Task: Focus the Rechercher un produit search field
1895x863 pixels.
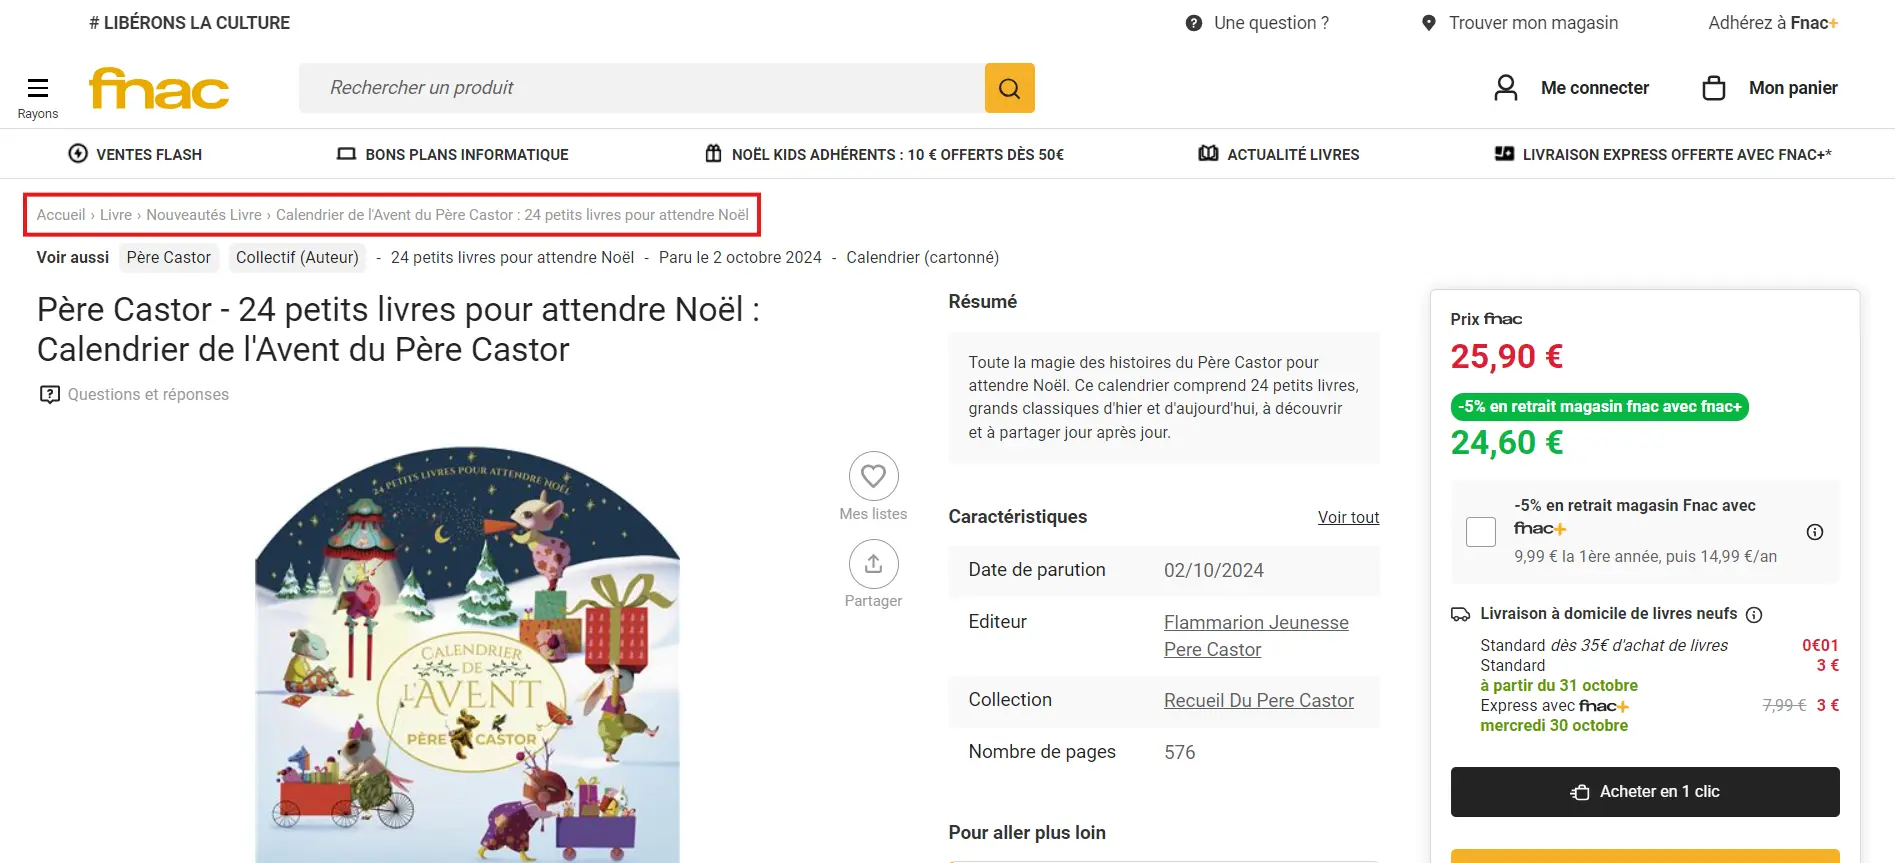Action: coord(642,88)
